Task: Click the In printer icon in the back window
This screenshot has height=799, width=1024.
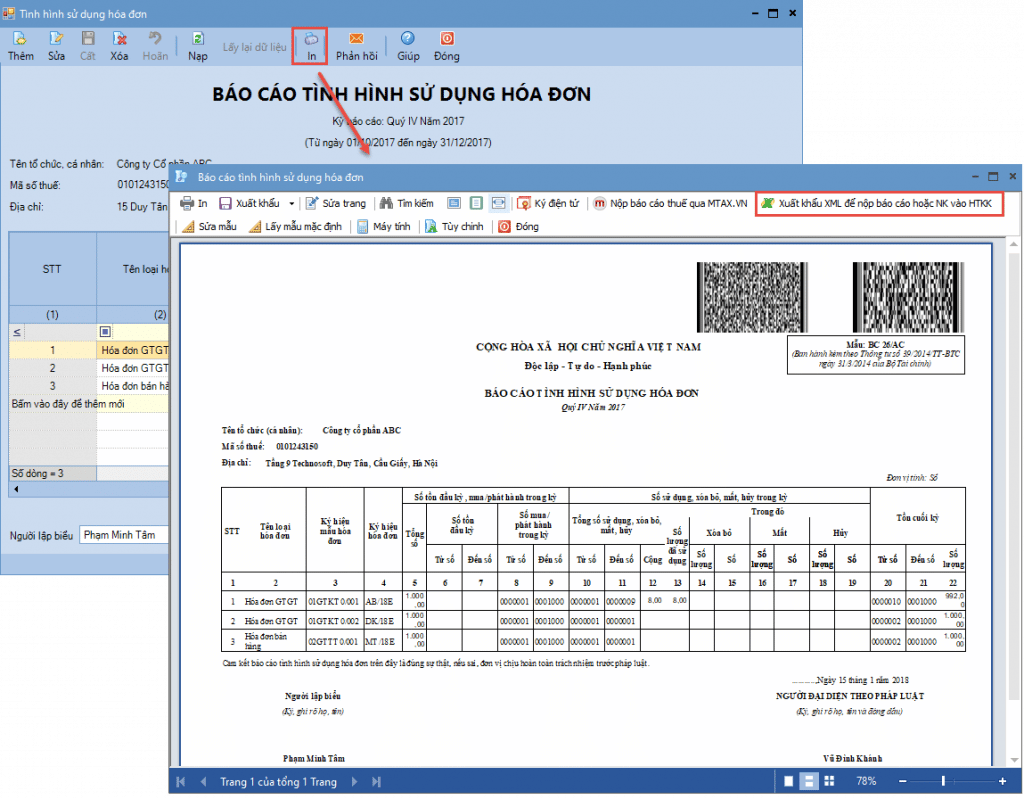Action: click(x=312, y=39)
